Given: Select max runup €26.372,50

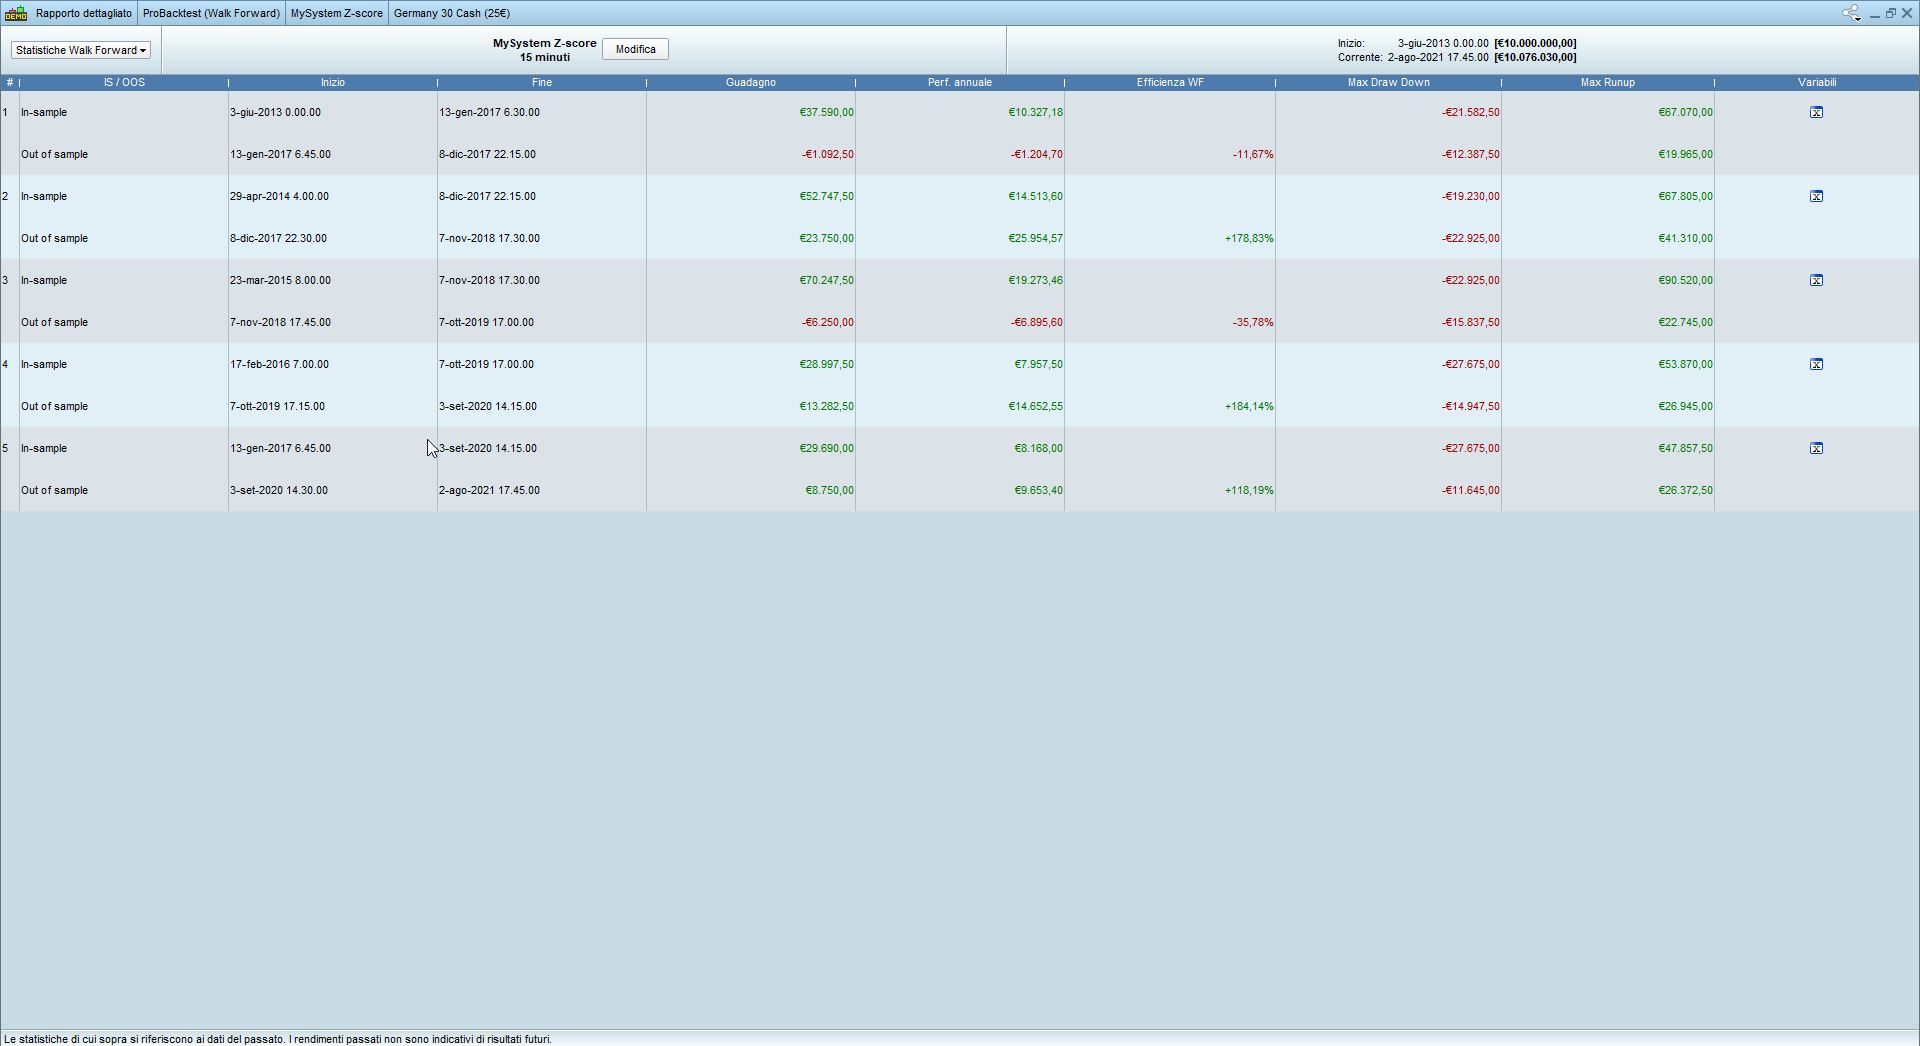Looking at the screenshot, I should [x=1685, y=490].
